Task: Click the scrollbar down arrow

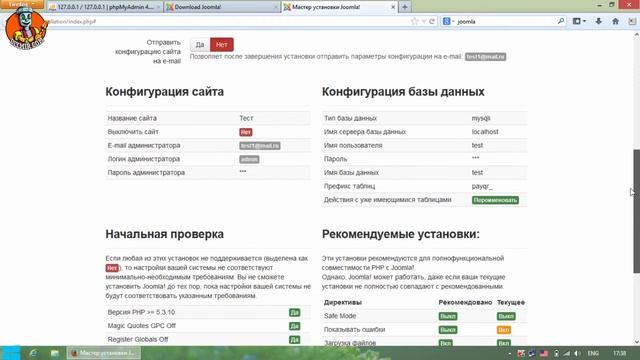Action: 636,342
